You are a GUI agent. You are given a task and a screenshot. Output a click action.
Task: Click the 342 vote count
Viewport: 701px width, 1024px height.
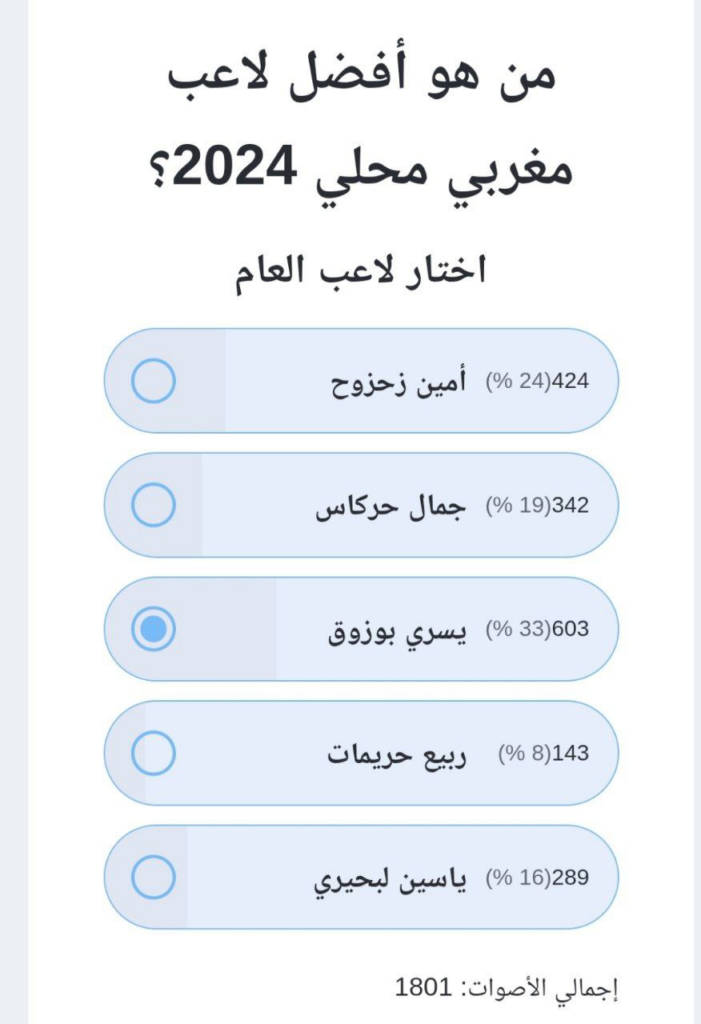(x=573, y=506)
